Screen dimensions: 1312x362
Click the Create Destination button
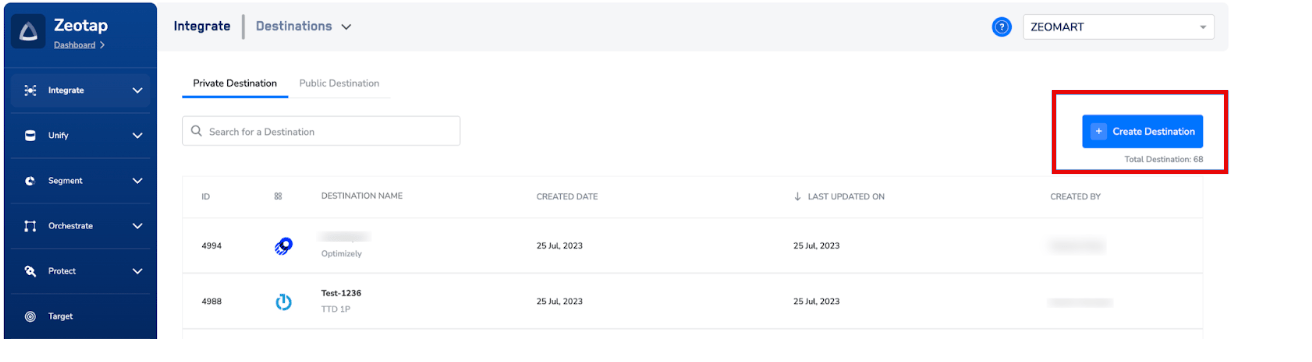pos(1142,131)
